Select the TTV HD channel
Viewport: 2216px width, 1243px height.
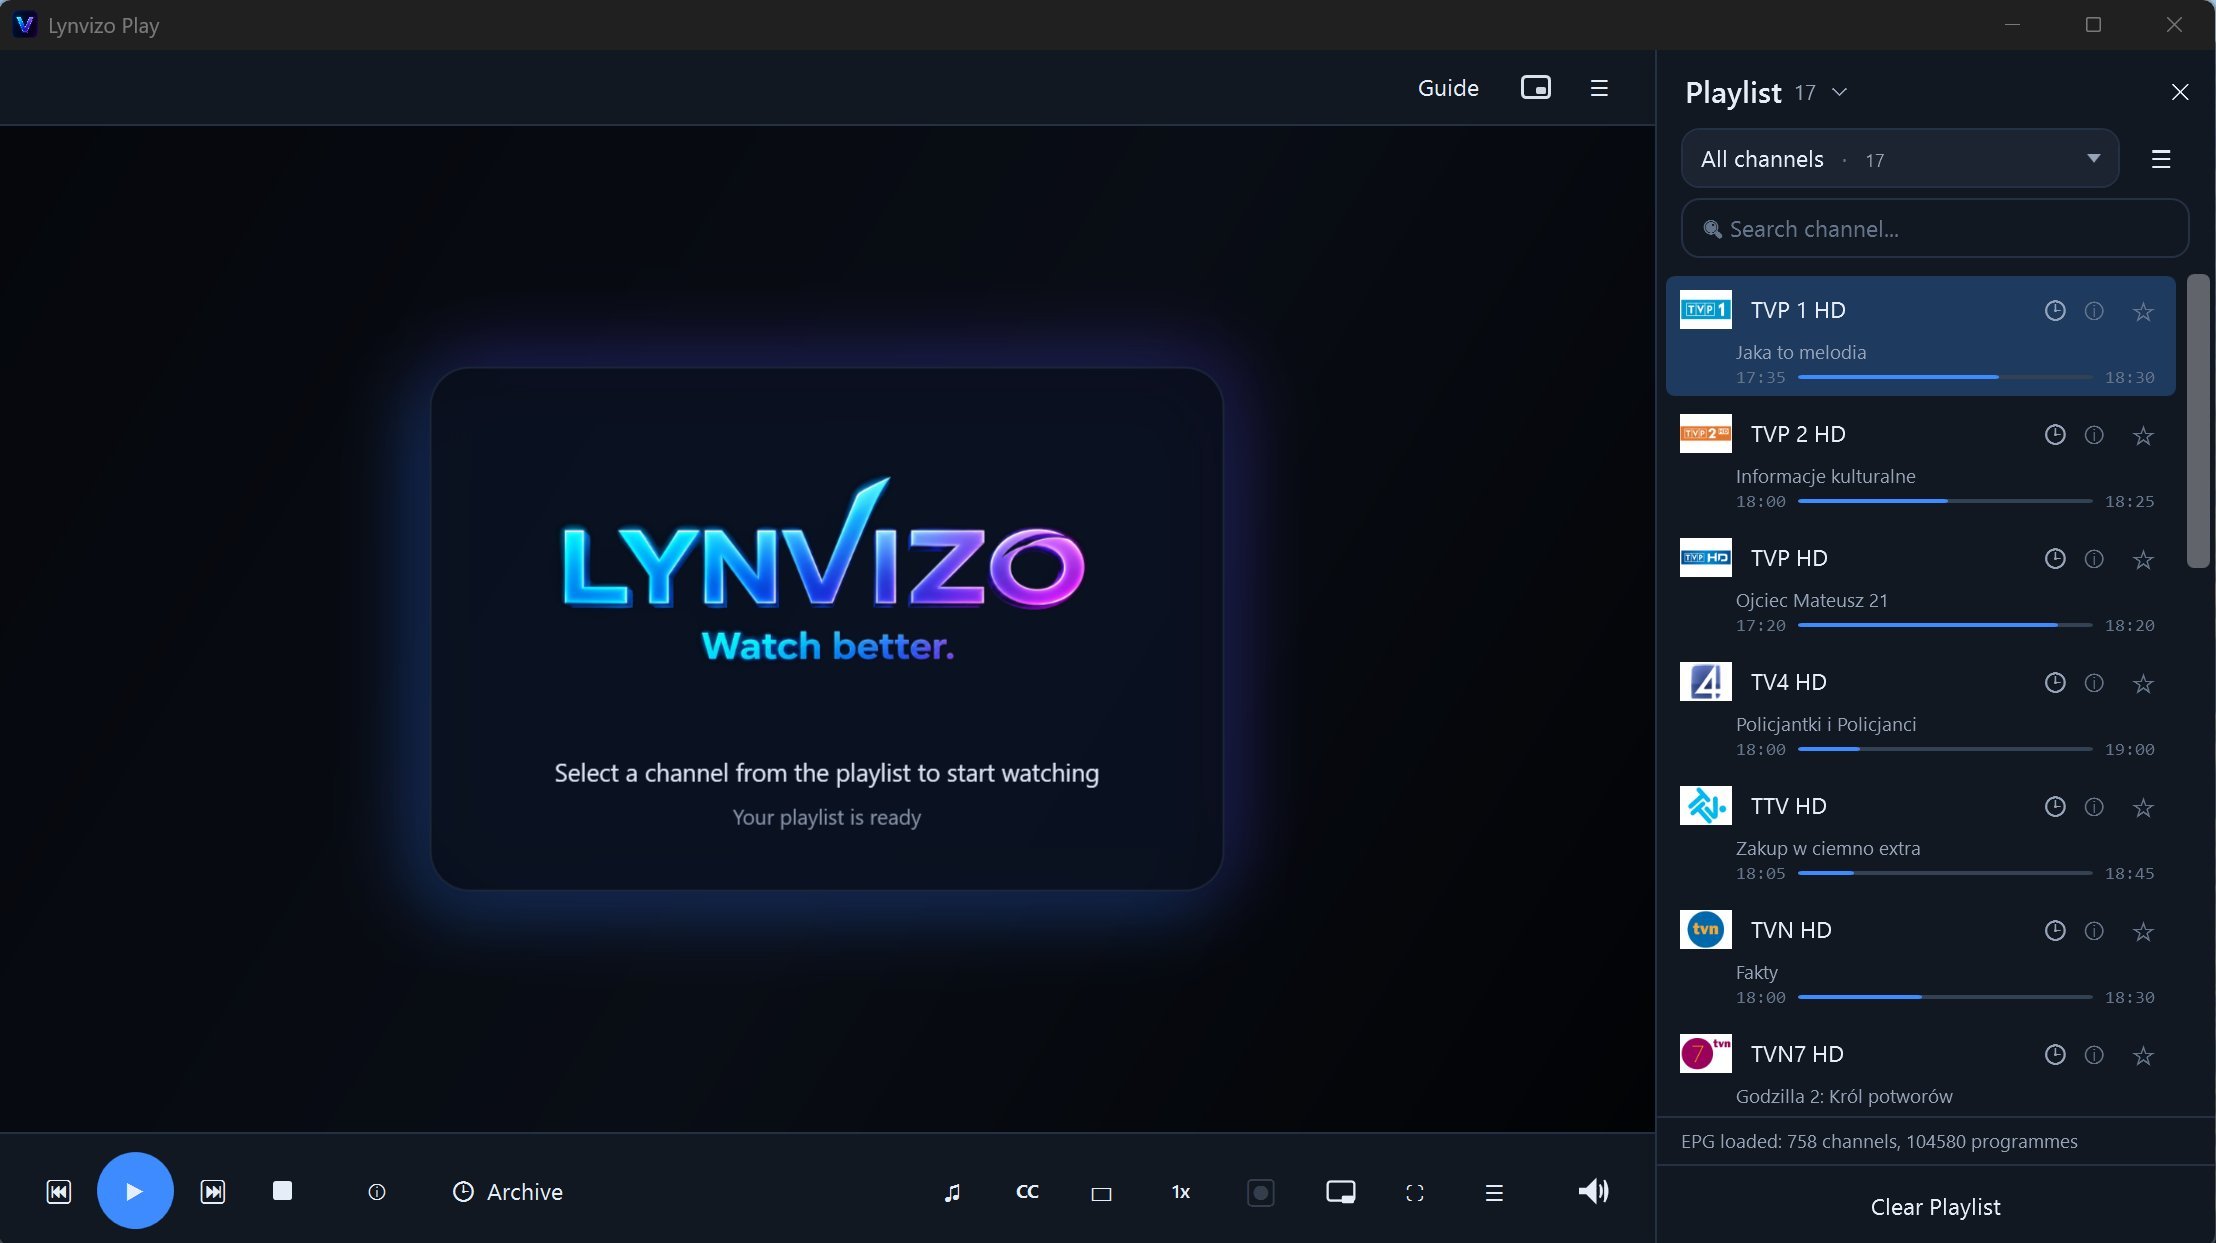[x=1920, y=832]
